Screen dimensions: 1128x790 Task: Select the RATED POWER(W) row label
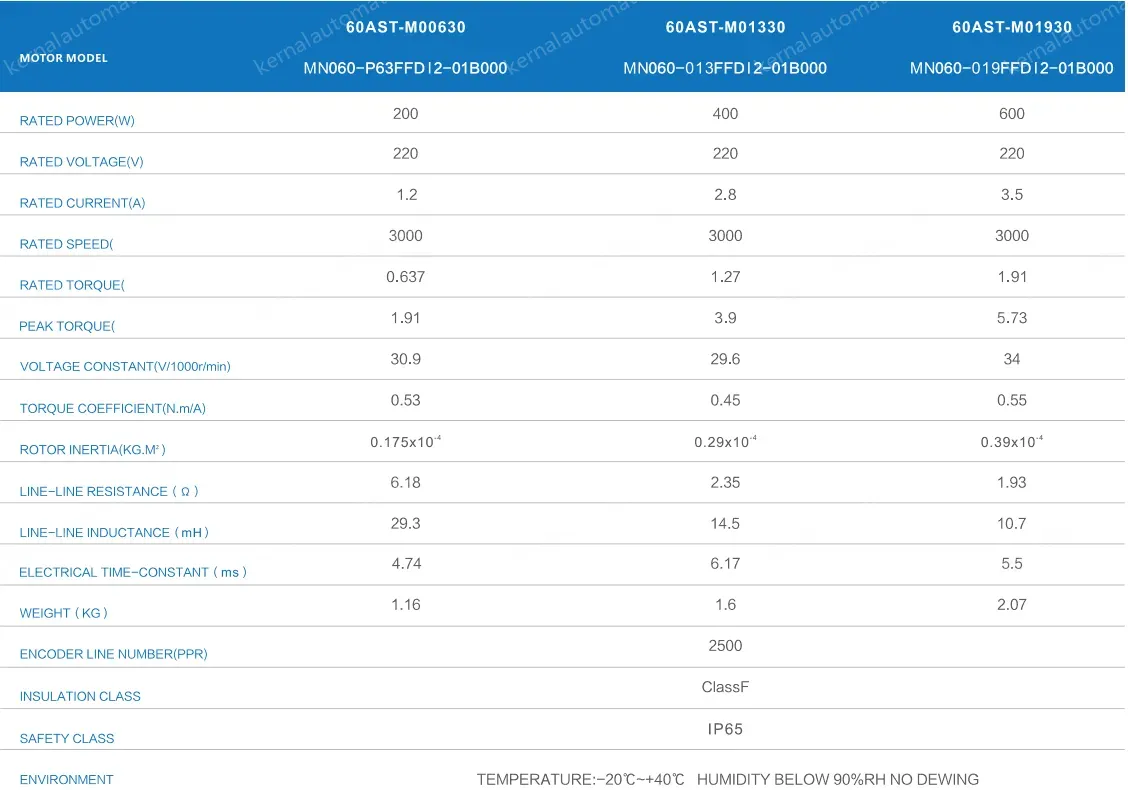pos(77,121)
